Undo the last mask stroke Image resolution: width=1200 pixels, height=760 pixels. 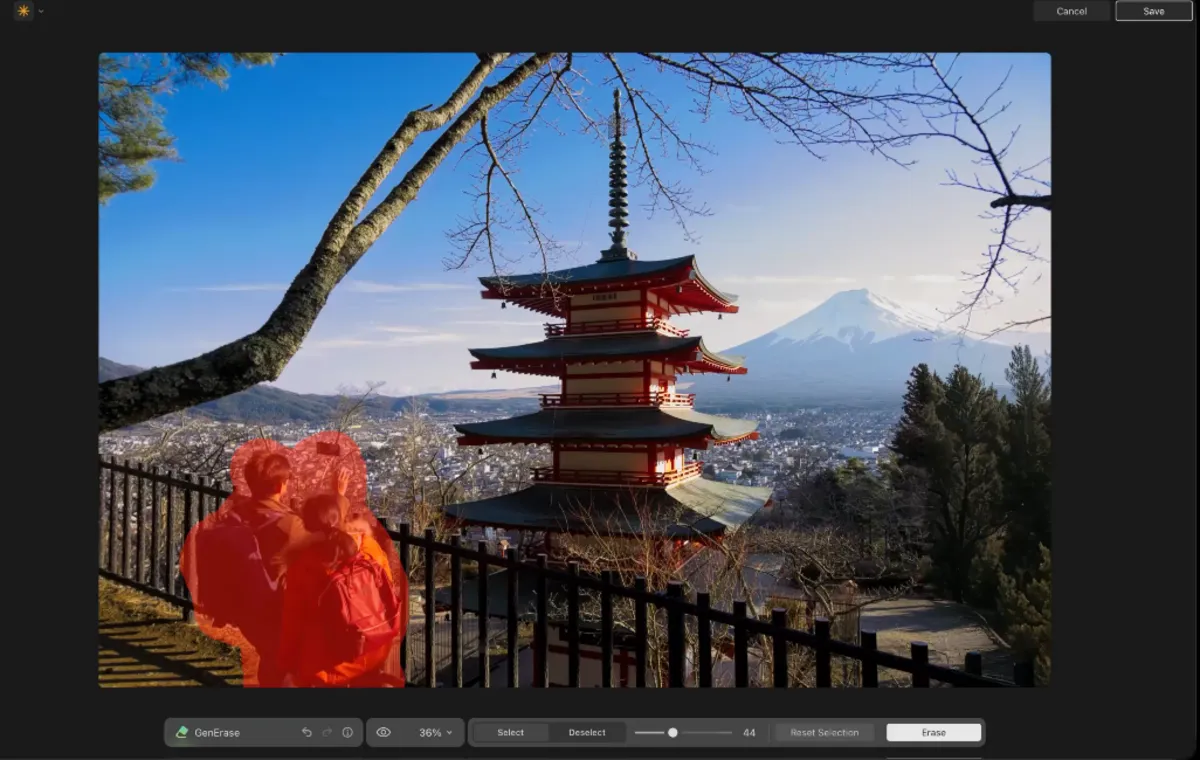click(306, 732)
